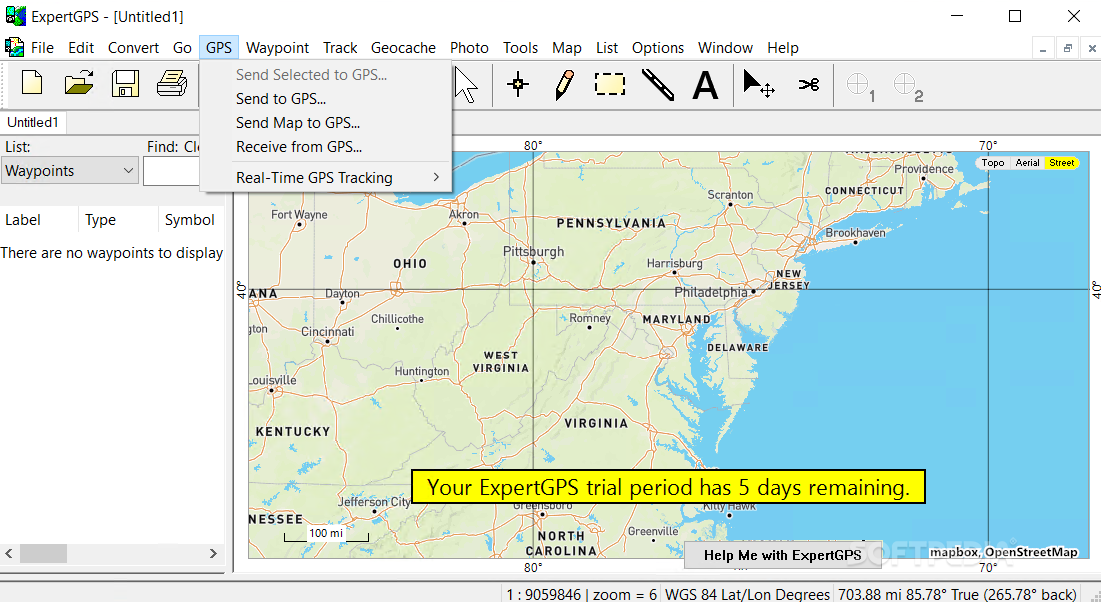The image size is (1101, 602).
Task: Select the arrow pointer tool
Action: [x=466, y=85]
